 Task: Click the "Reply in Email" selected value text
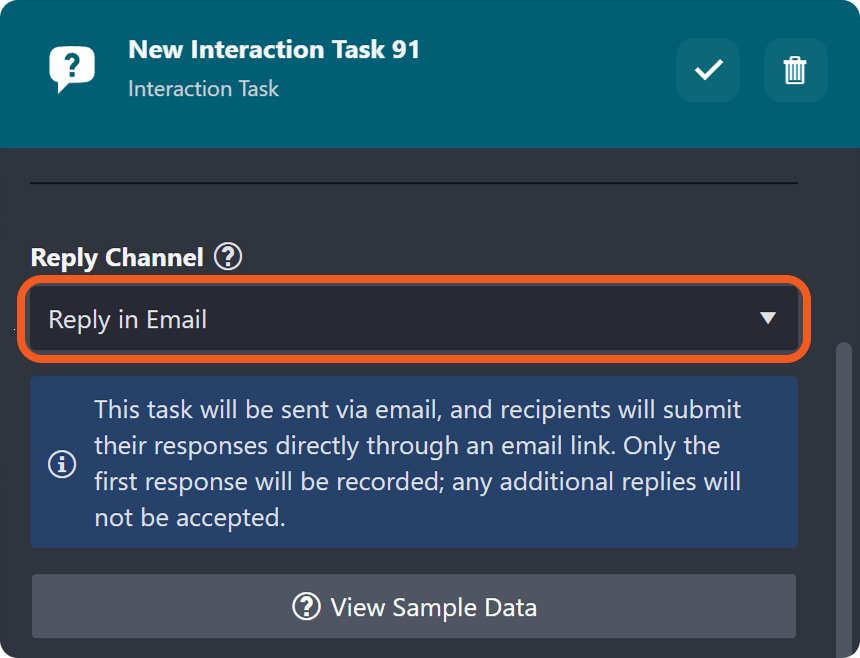point(128,320)
